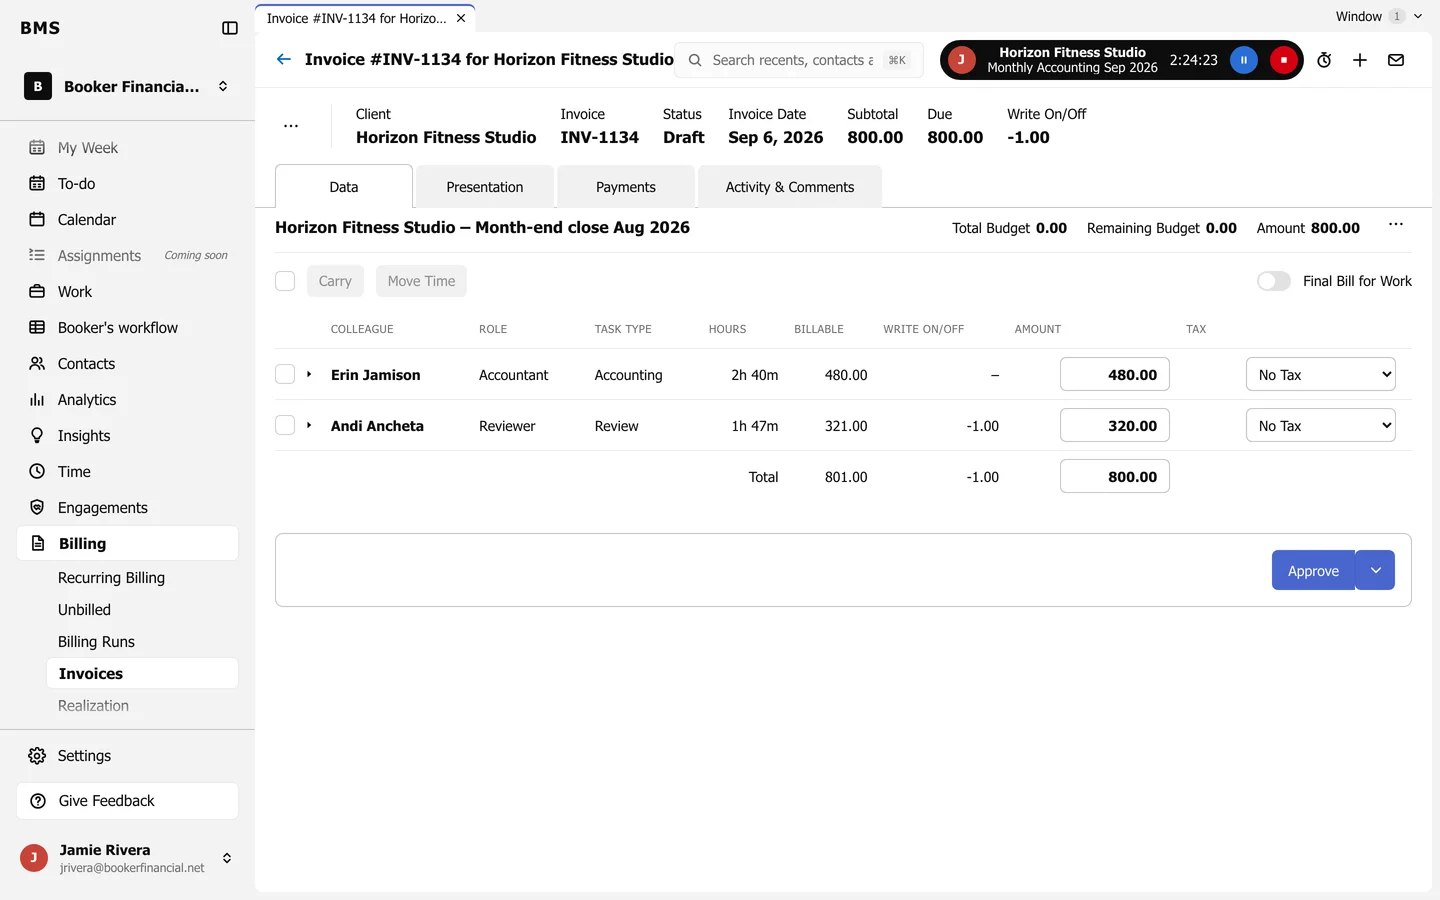Open Window menu dropdown
This screenshot has width=1440, height=900.
click(x=1378, y=16)
